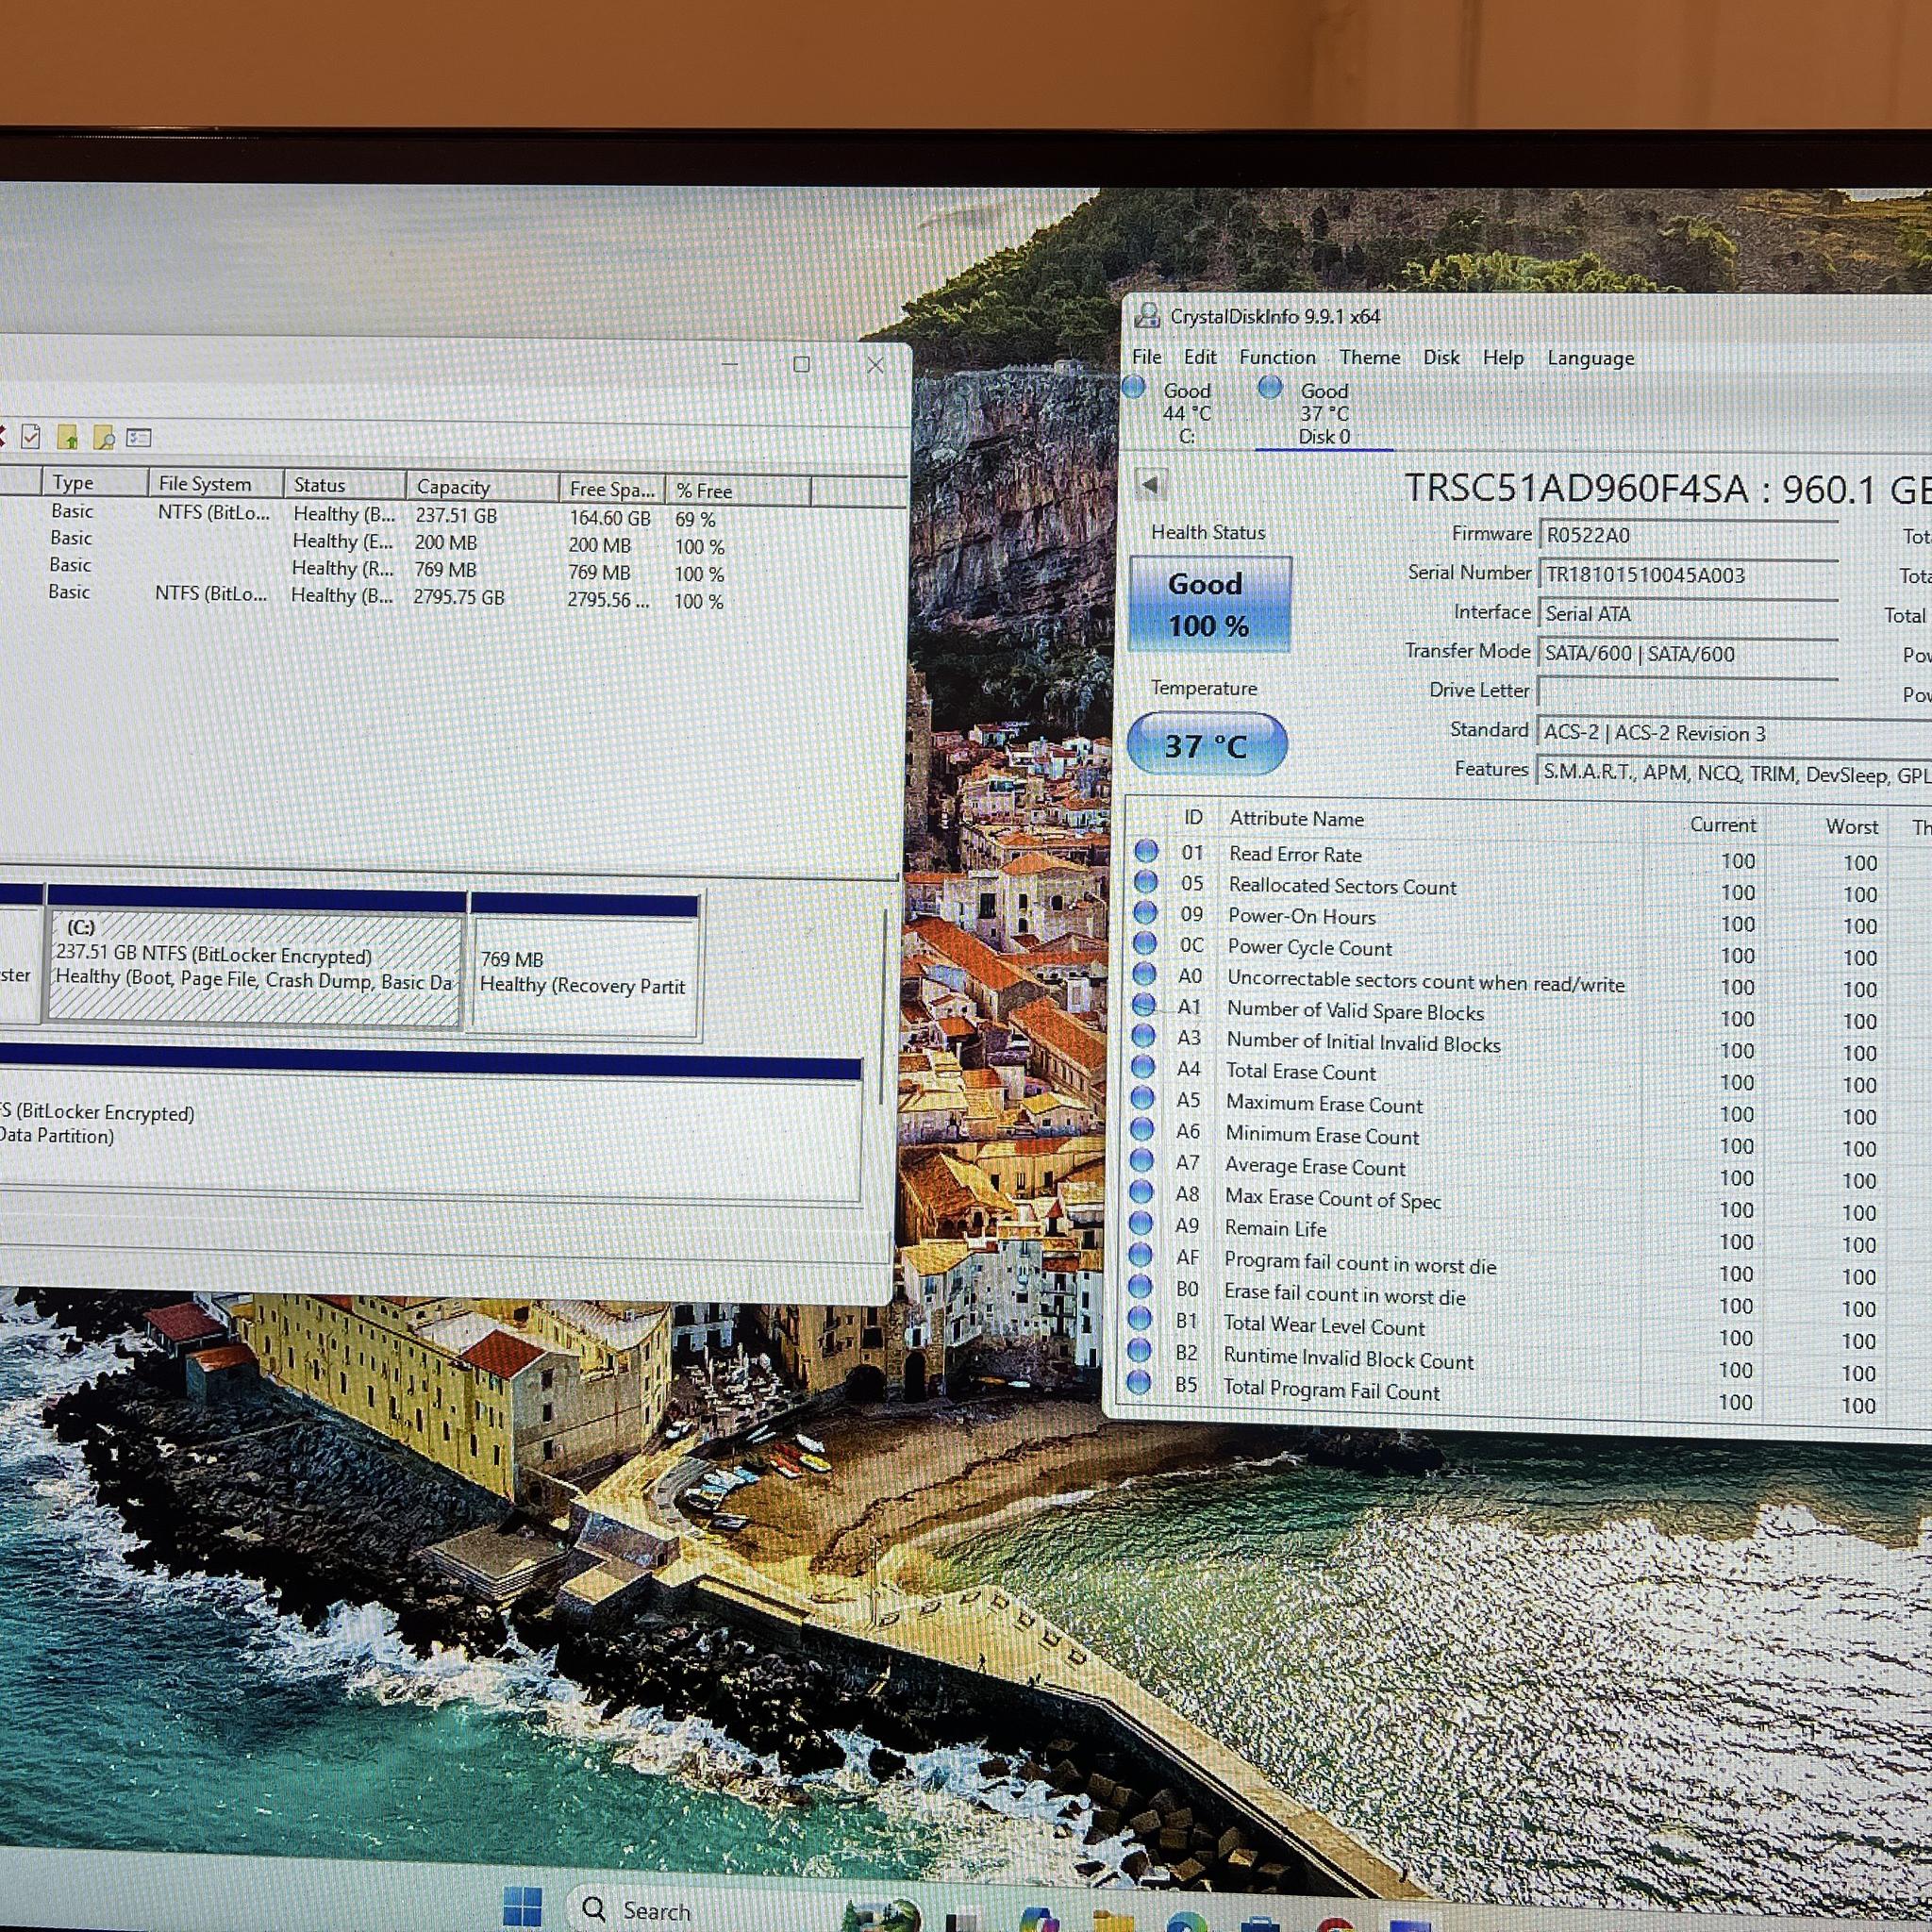Select the 769 MB Recovery Partition block
Image resolution: width=1932 pixels, height=1932 pixels.
(584, 965)
